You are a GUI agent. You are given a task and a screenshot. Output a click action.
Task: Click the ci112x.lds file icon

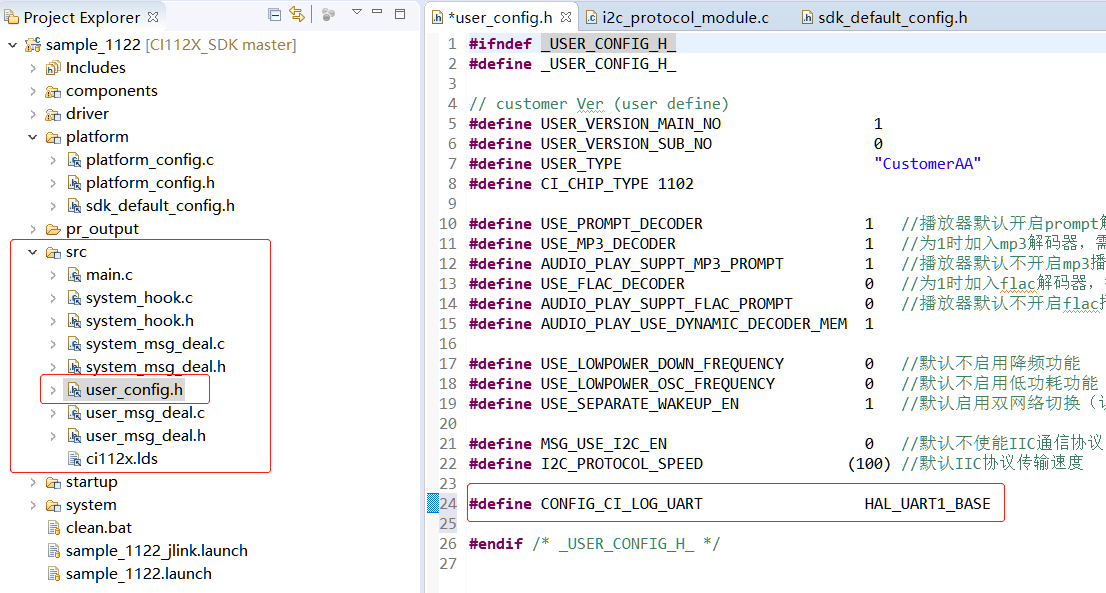pyautogui.click(x=74, y=459)
